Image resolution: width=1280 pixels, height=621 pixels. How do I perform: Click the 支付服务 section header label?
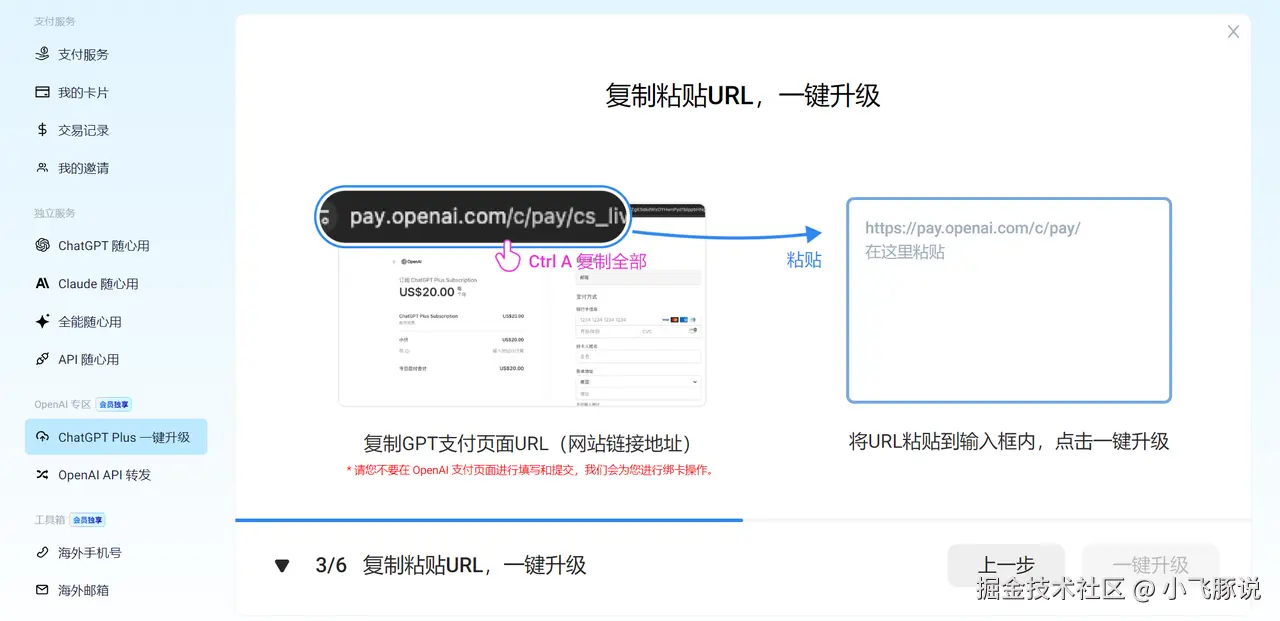(x=55, y=21)
